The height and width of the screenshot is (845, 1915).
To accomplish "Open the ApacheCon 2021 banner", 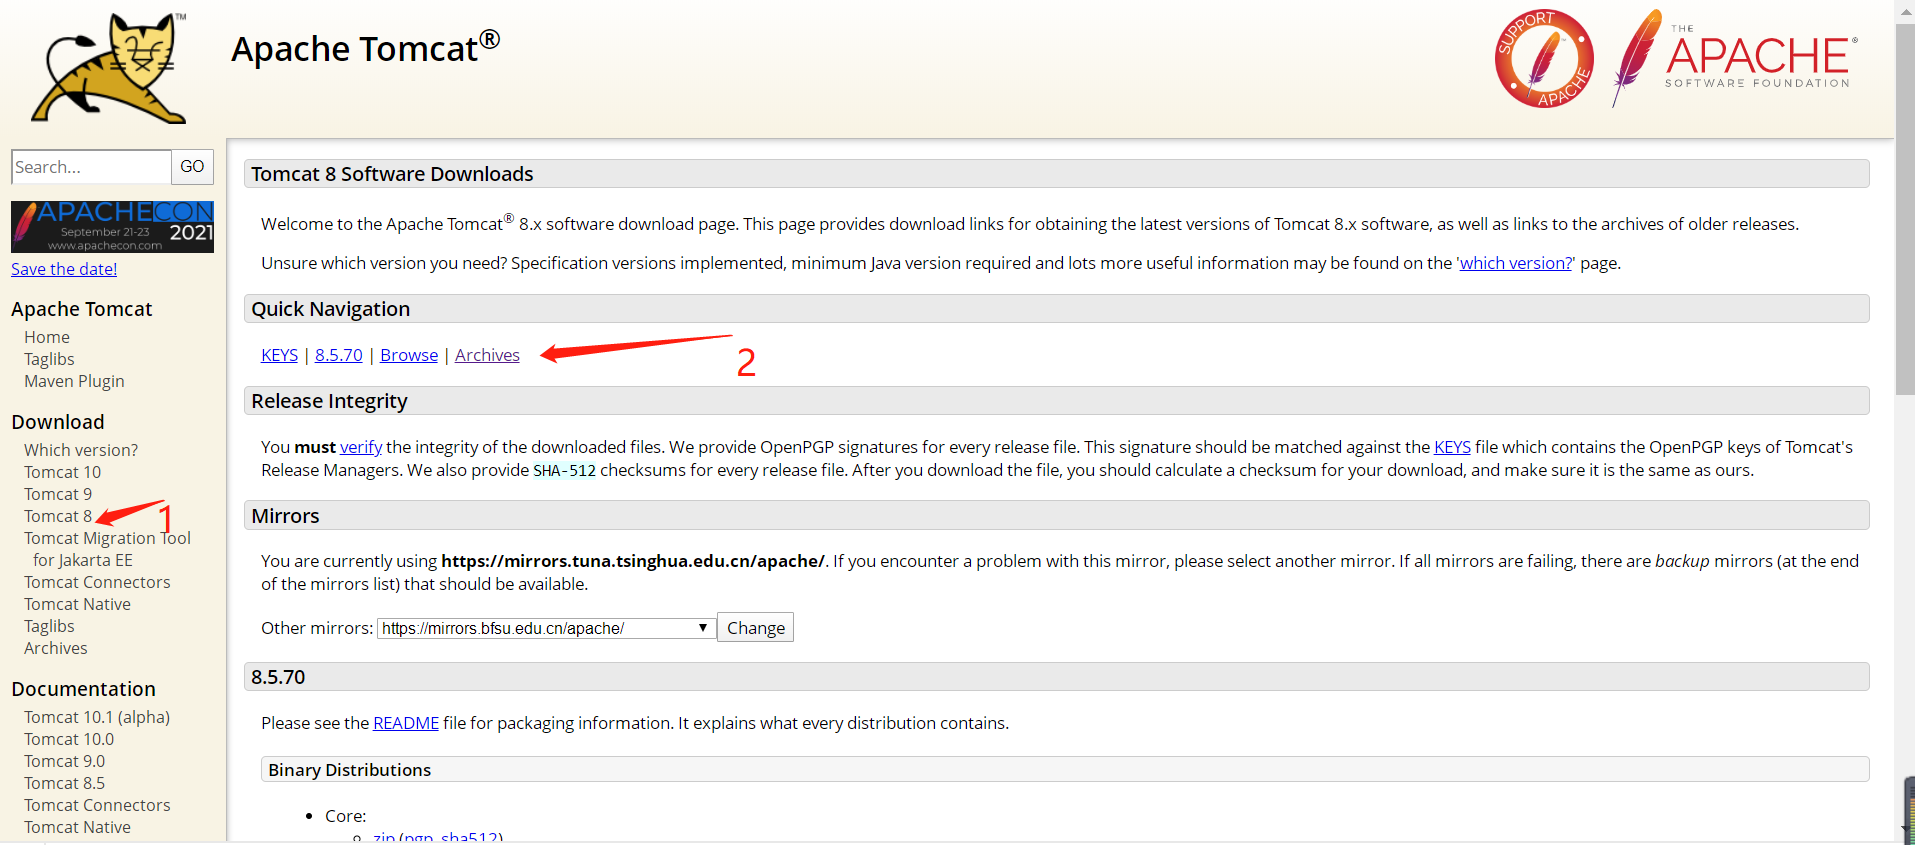I will (112, 227).
